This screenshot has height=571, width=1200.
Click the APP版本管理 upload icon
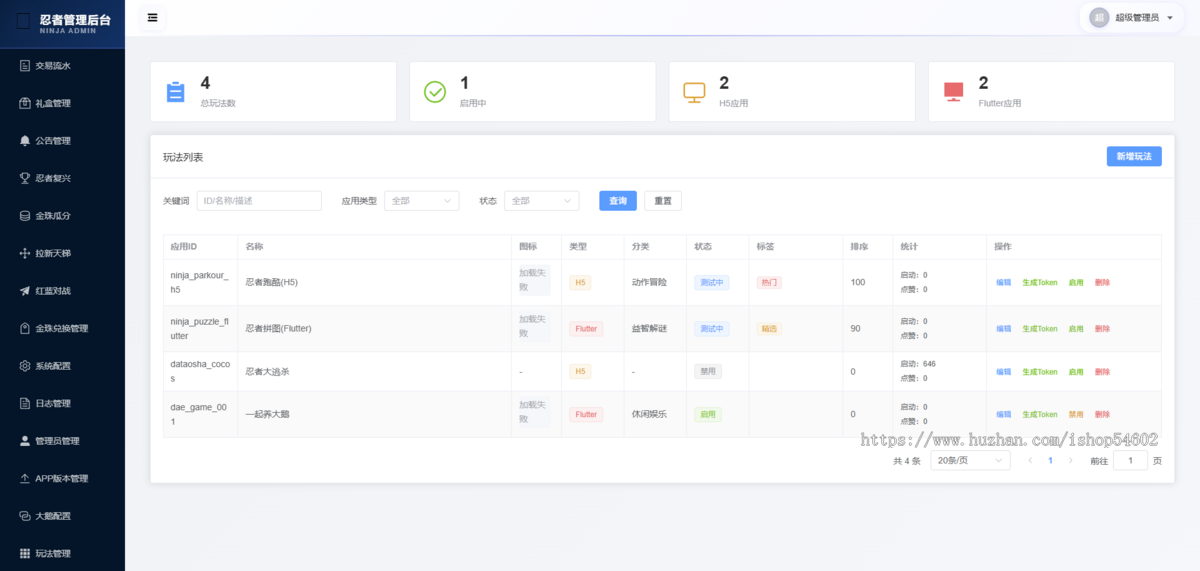pos(25,478)
